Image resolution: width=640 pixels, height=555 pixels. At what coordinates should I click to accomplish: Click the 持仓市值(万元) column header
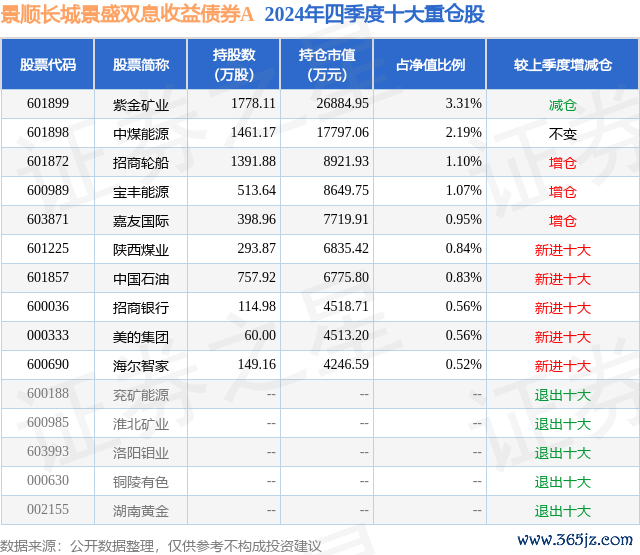pos(327,64)
